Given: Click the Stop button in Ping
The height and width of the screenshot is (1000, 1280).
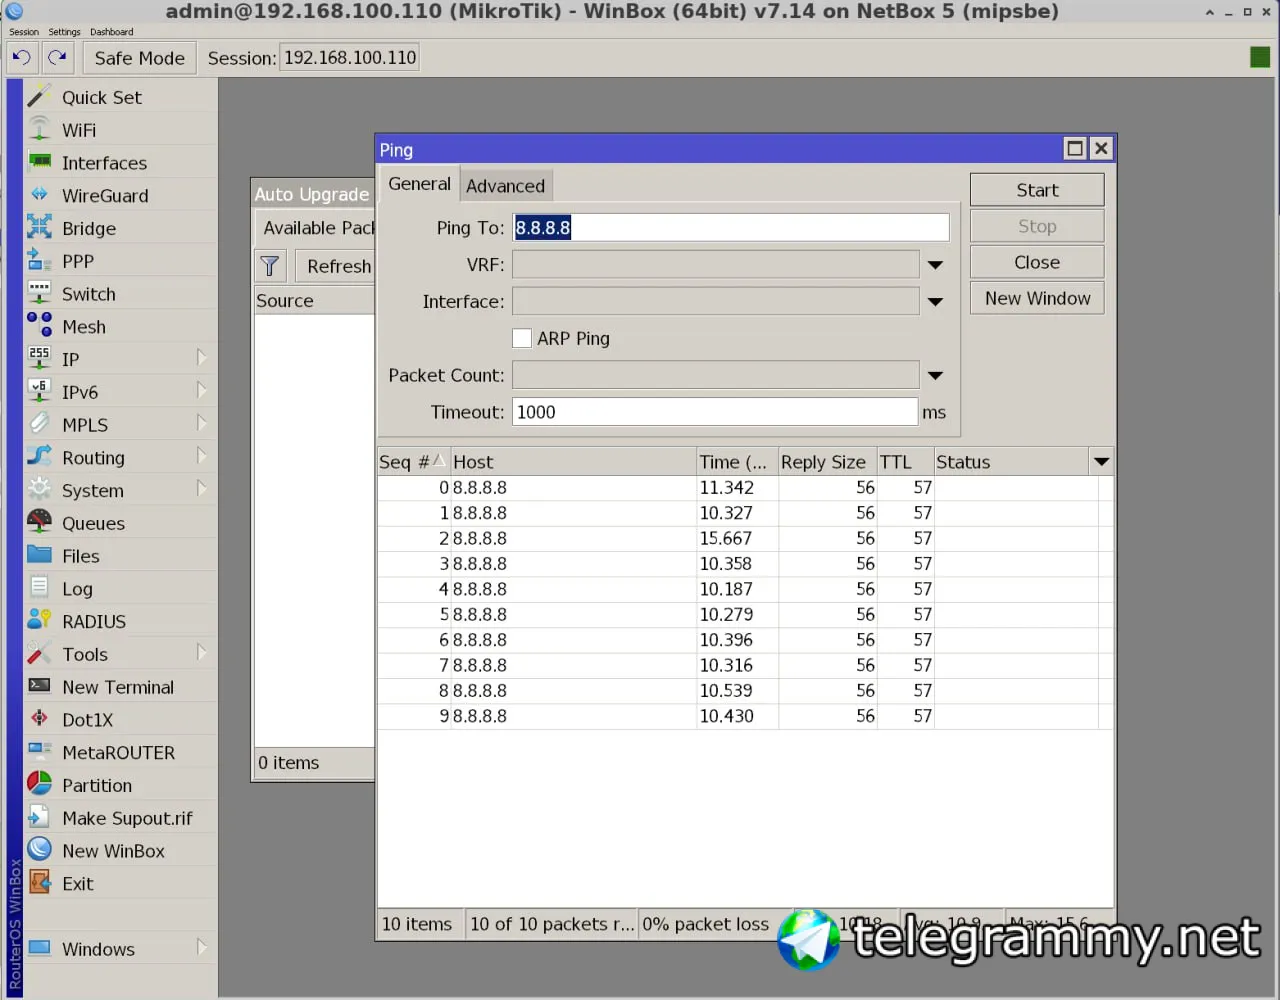Looking at the screenshot, I should coord(1037,226).
